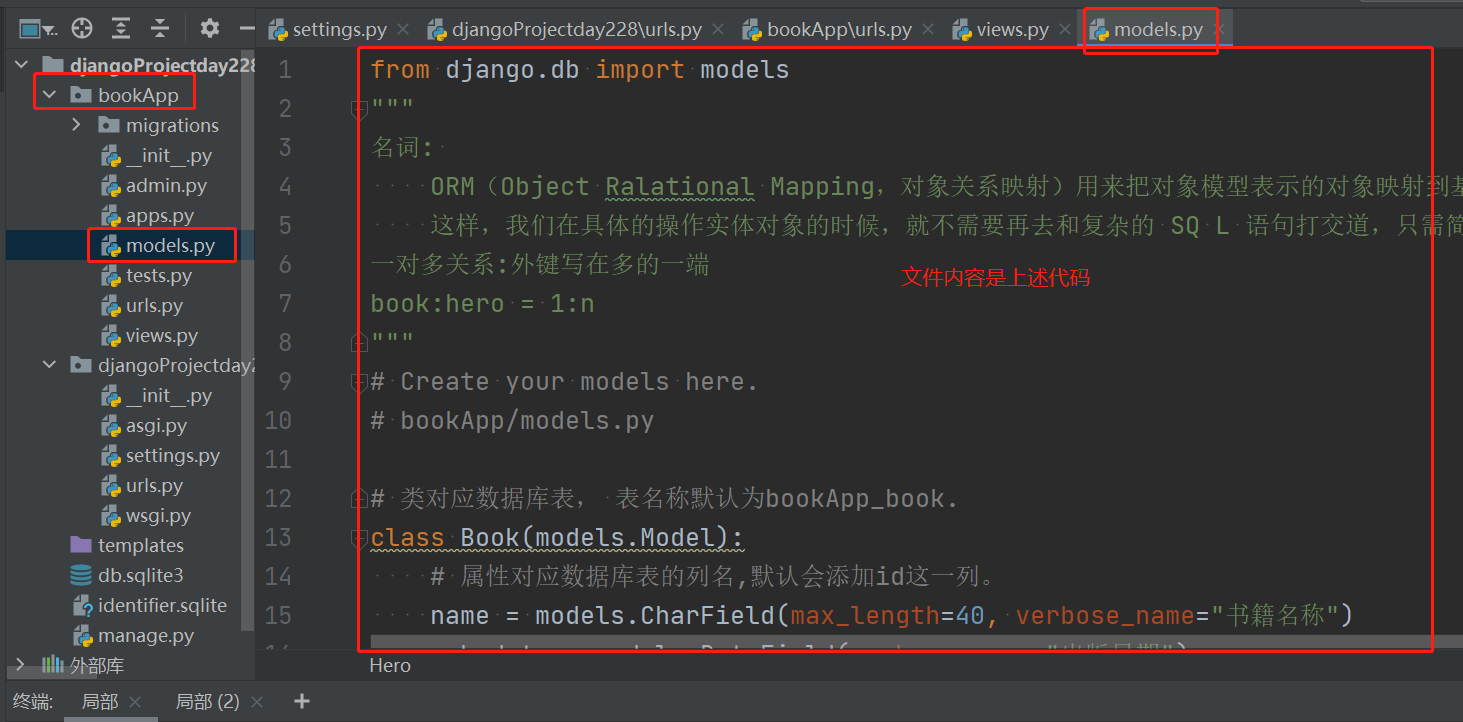Viewport: 1463px width, 722px height.
Task: Open models.py in project tree
Action: point(170,246)
